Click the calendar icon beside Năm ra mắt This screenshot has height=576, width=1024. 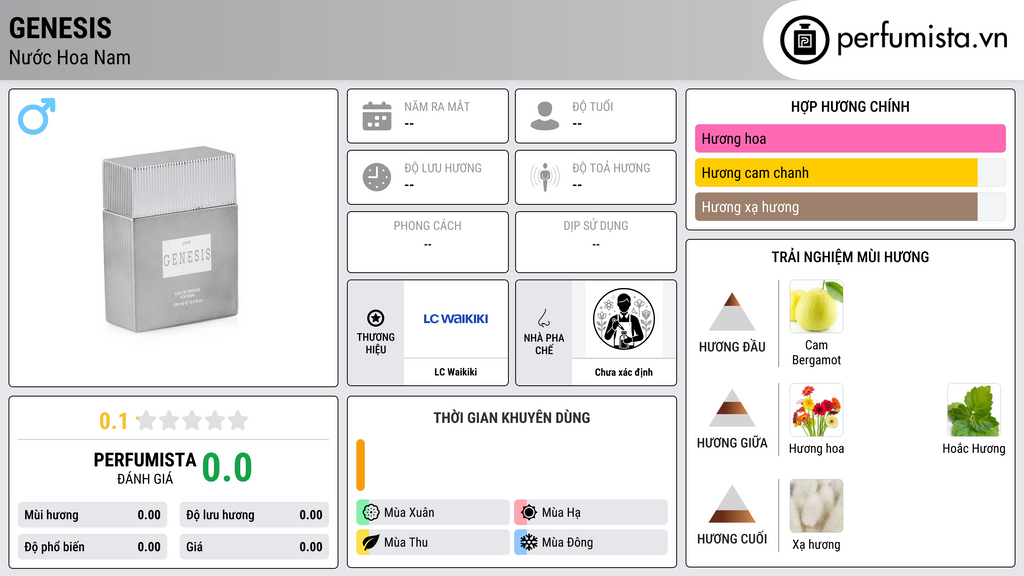coord(377,116)
